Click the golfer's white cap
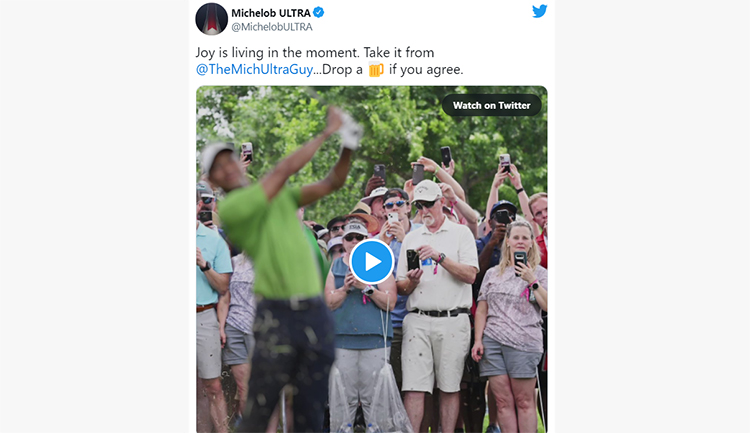This screenshot has width=750, height=433. pos(215,155)
